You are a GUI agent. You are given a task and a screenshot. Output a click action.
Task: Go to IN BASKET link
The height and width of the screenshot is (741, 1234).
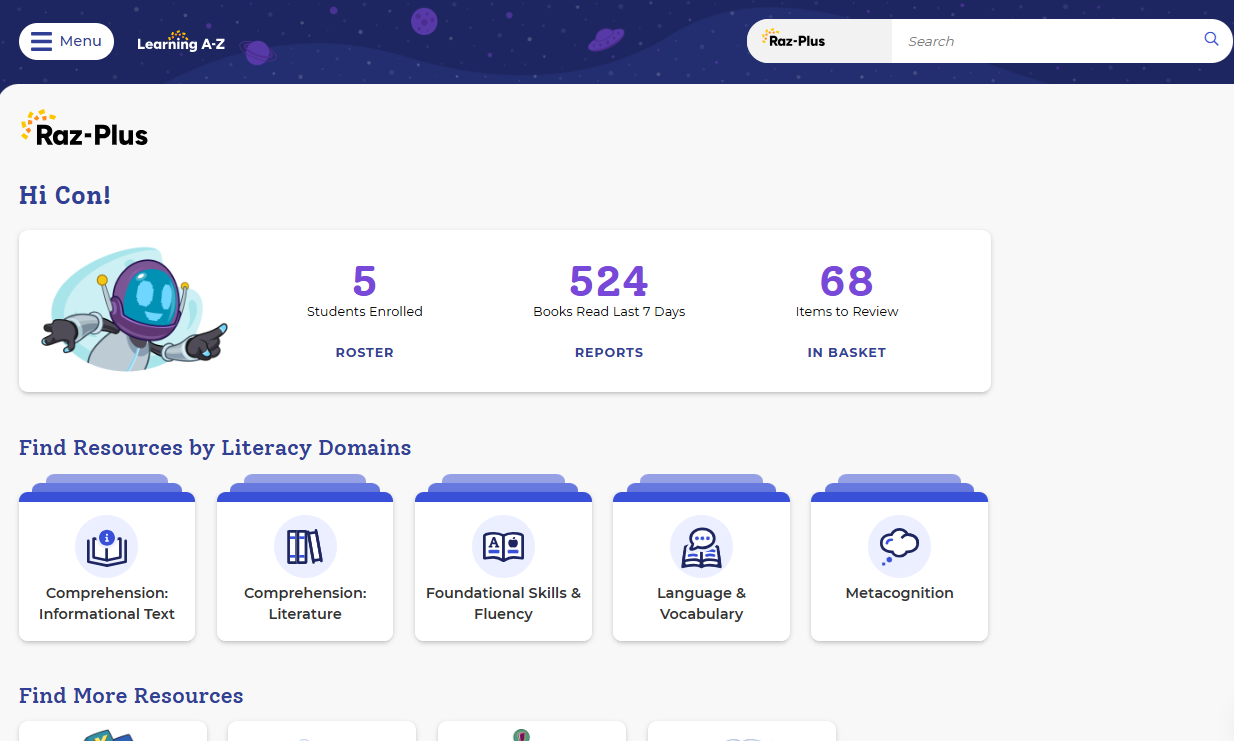[846, 352]
